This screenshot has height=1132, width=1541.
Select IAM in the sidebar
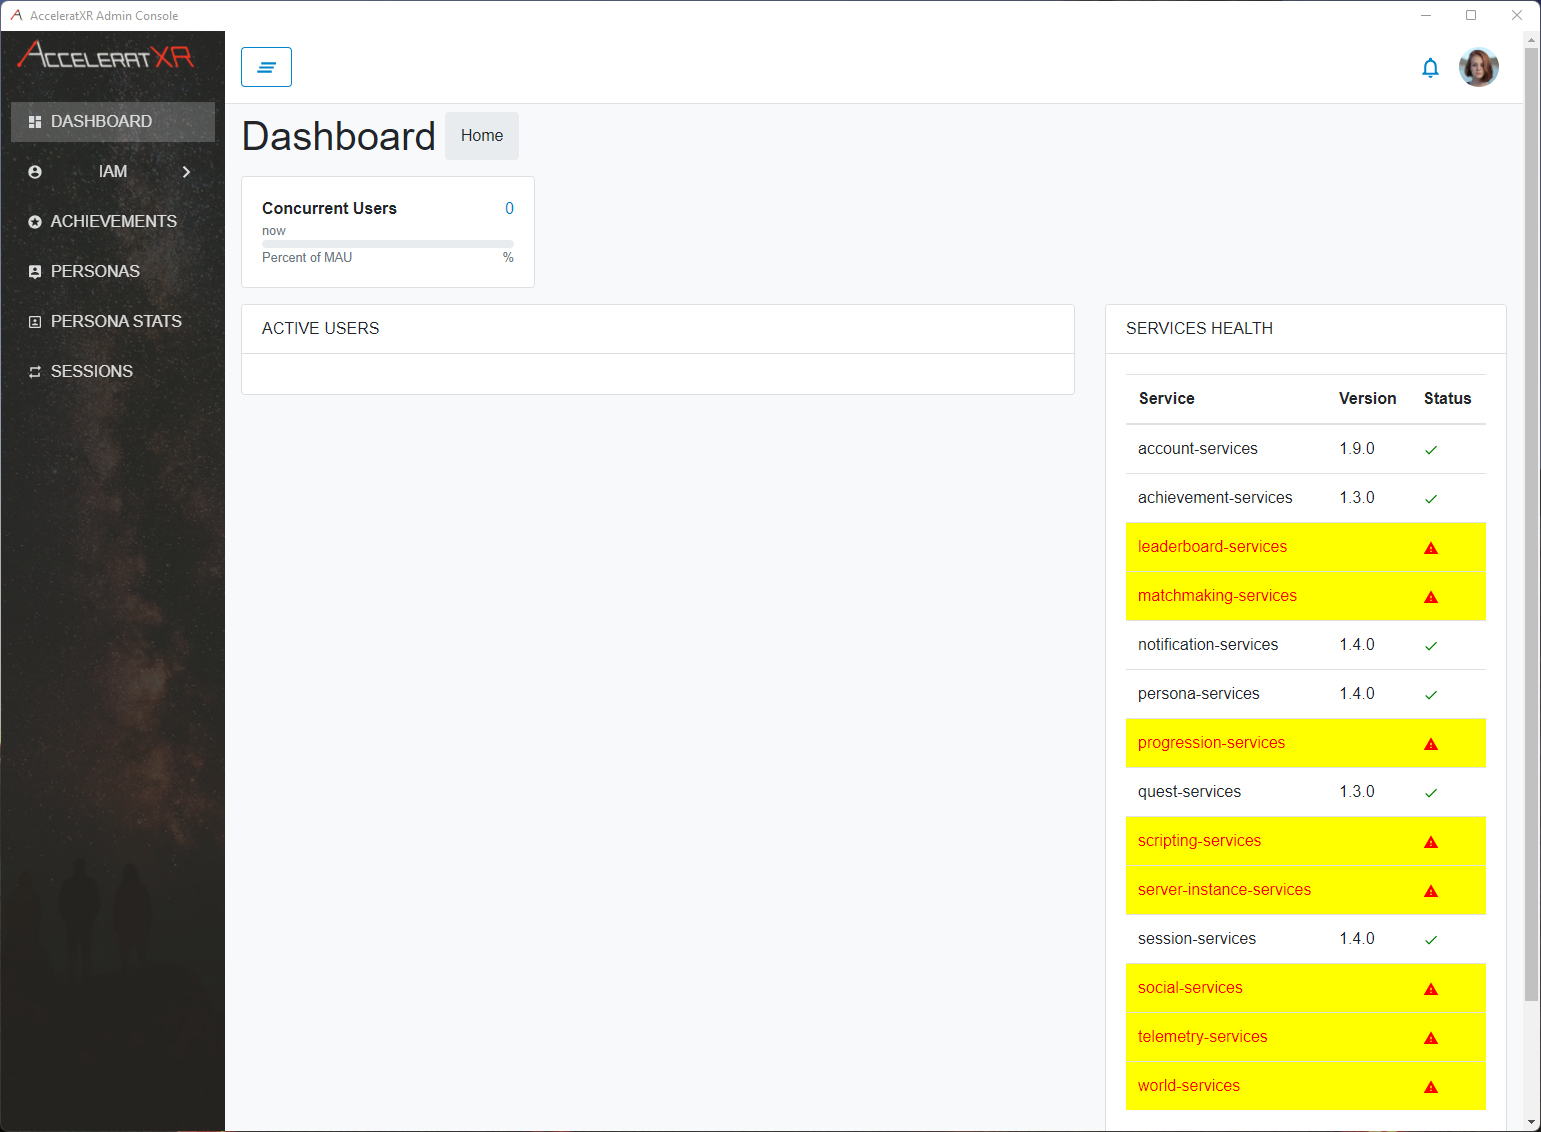click(113, 172)
